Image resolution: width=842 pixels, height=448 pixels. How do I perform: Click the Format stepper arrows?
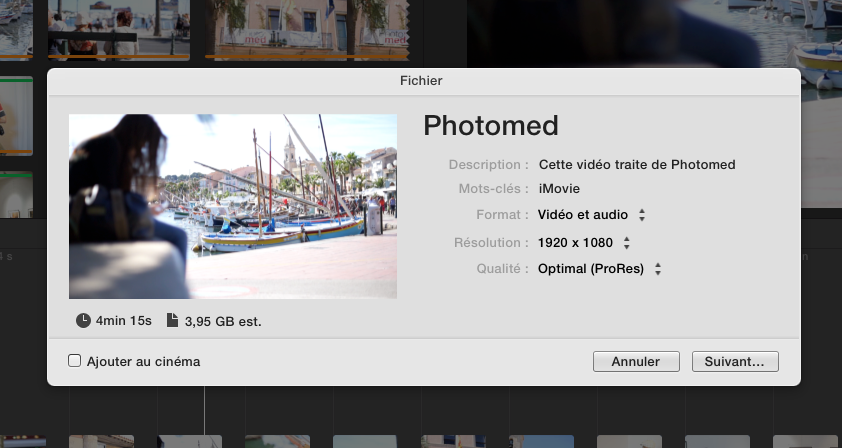(x=642, y=215)
